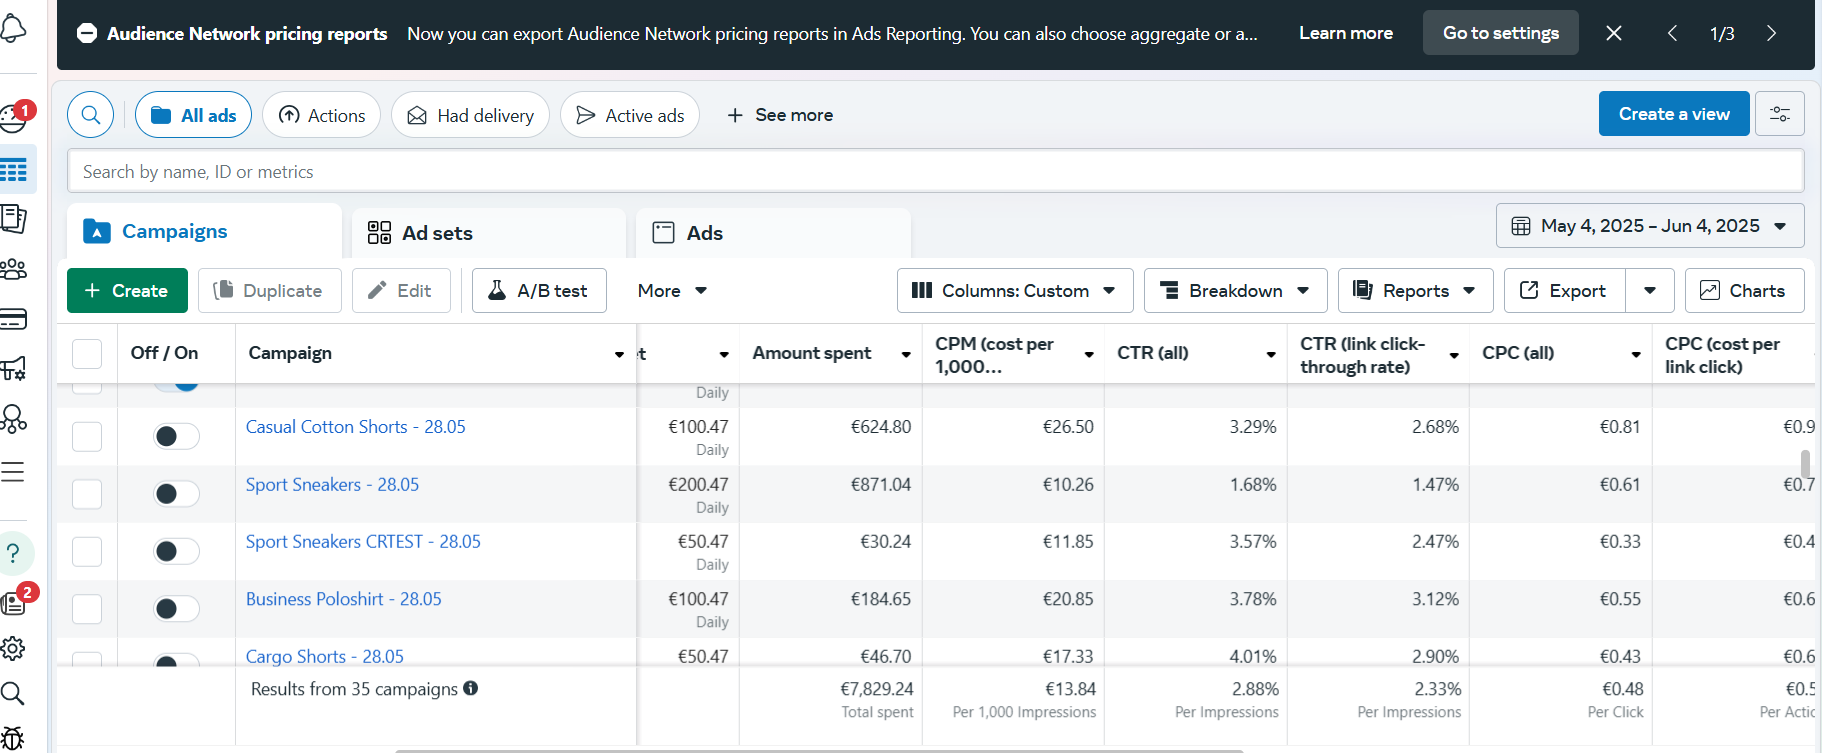The image size is (1822, 753).
Task: Start an A/B test
Action: click(x=539, y=291)
